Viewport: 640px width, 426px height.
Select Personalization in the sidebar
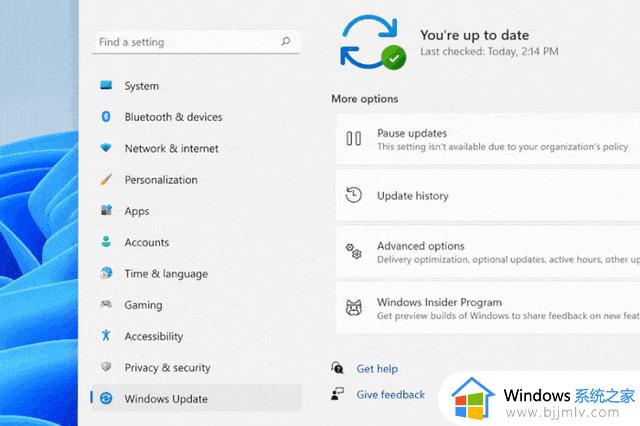(196, 180)
